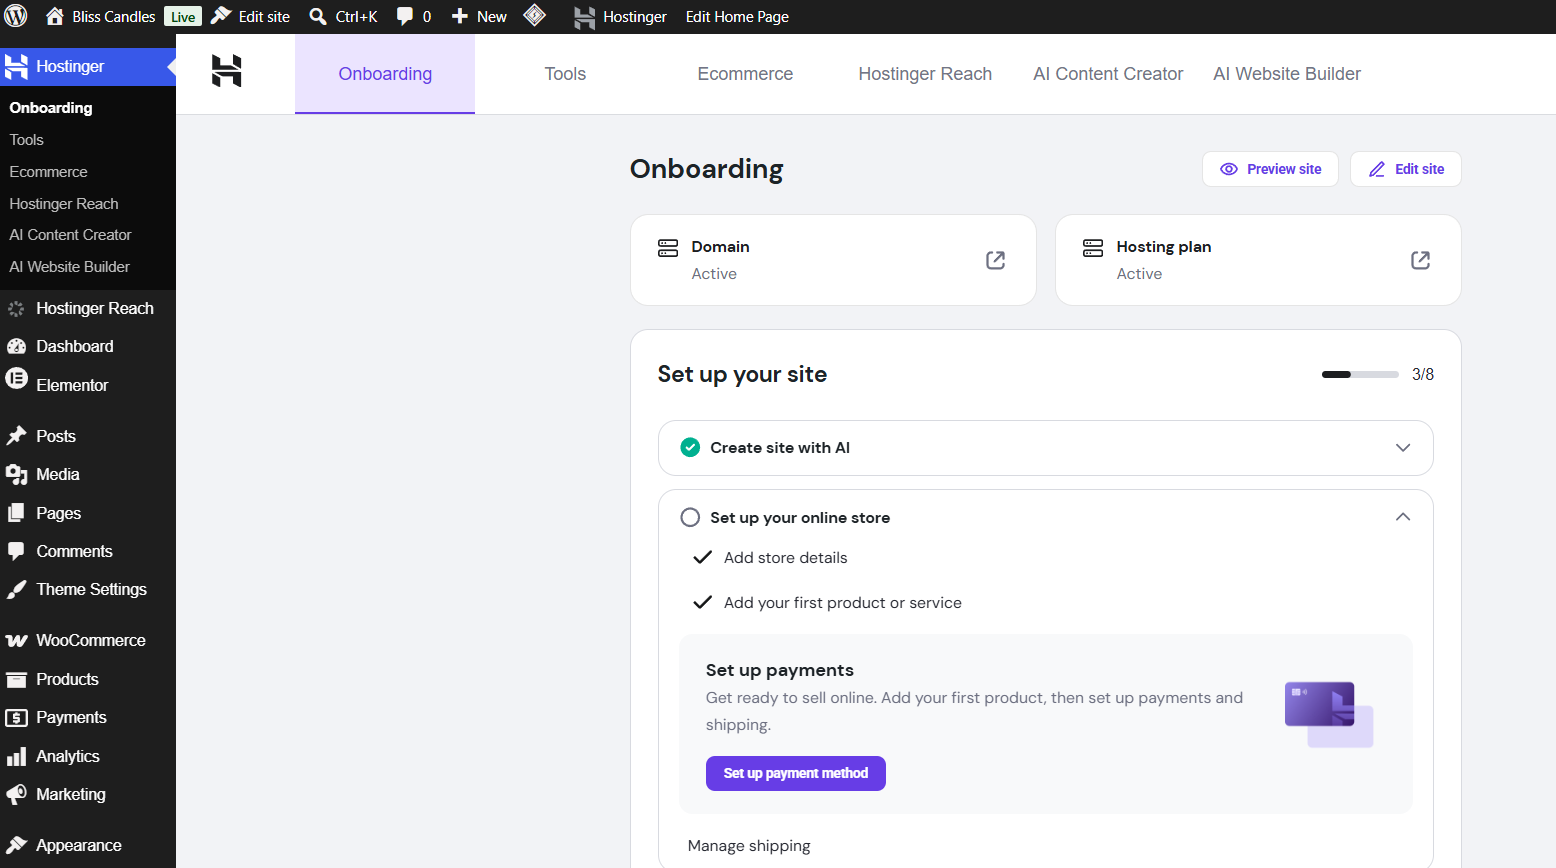Click Add your first product or service
Screen dimensions: 1556x868
point(842,603)
